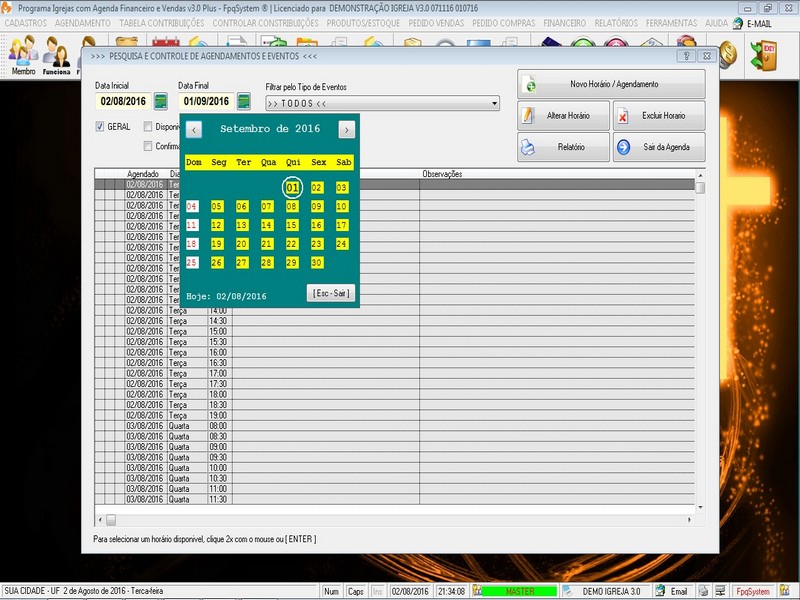The width and height of the screenshot is (800, 600).
Task: Click Novo Horário / Agendamento button
Action: tap(611, 84)
